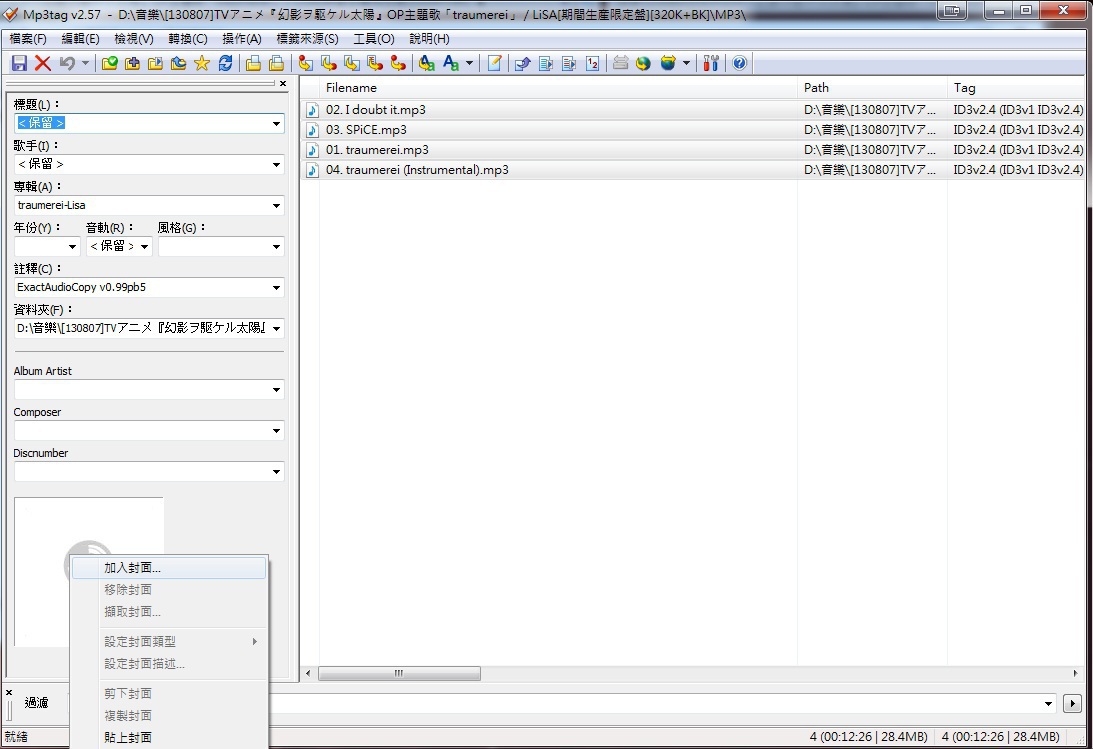Click the add directory folder-plus icon
Screen dimensions: 1093x749
[x=132, y=63]
